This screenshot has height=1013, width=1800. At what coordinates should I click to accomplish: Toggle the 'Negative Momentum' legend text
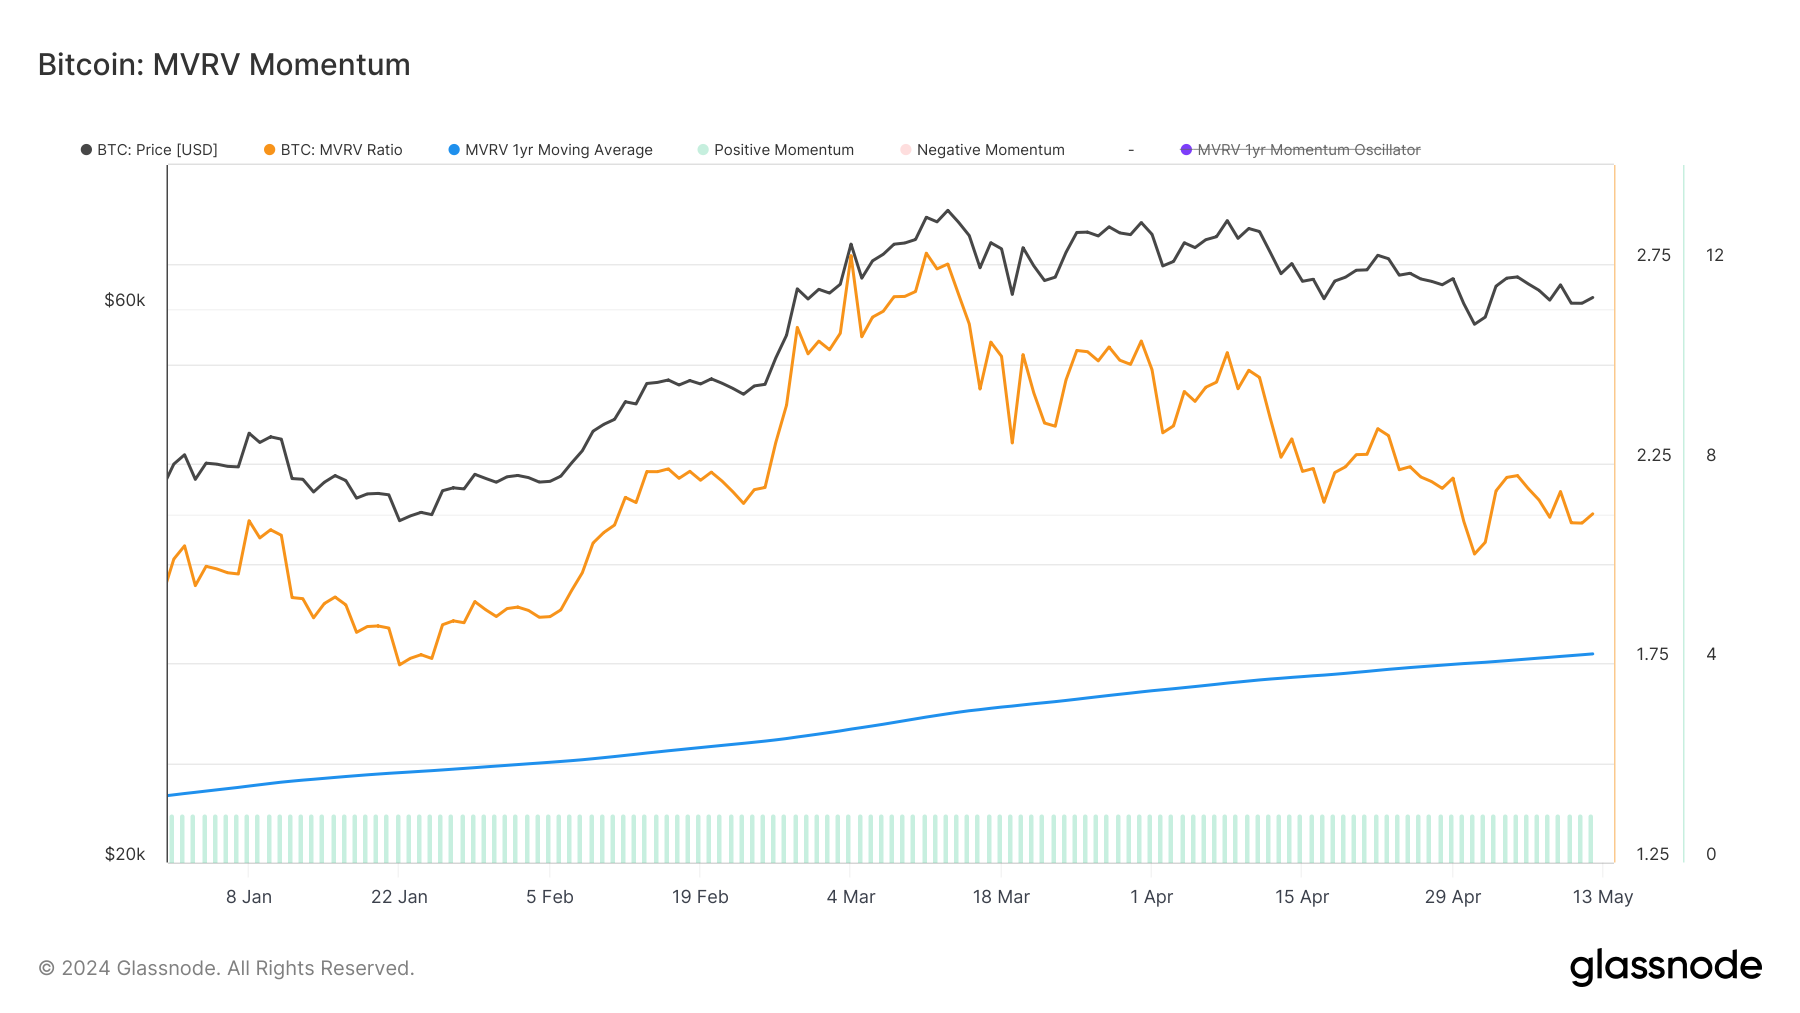[x=990, y=150]
